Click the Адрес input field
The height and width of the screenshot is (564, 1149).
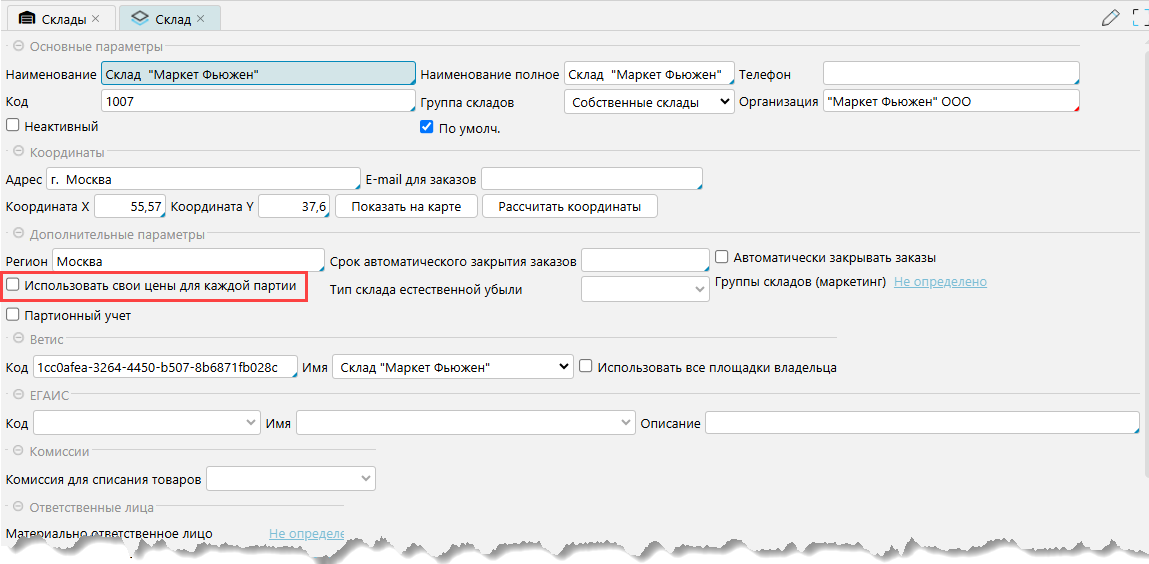click(203, 179)
